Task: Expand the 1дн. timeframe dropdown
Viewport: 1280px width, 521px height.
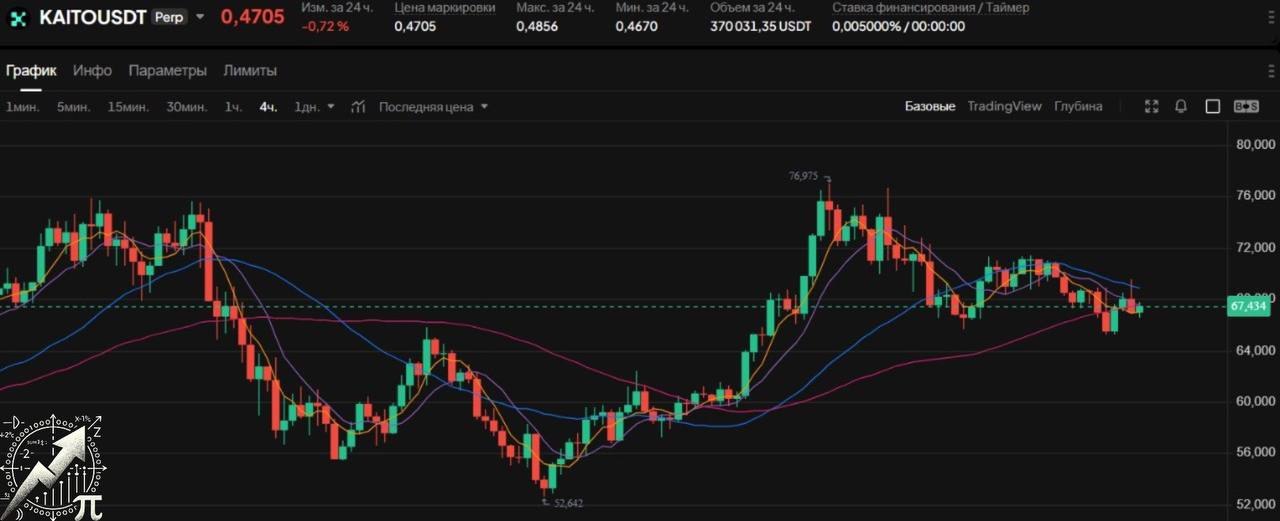Action: [331, 106]
